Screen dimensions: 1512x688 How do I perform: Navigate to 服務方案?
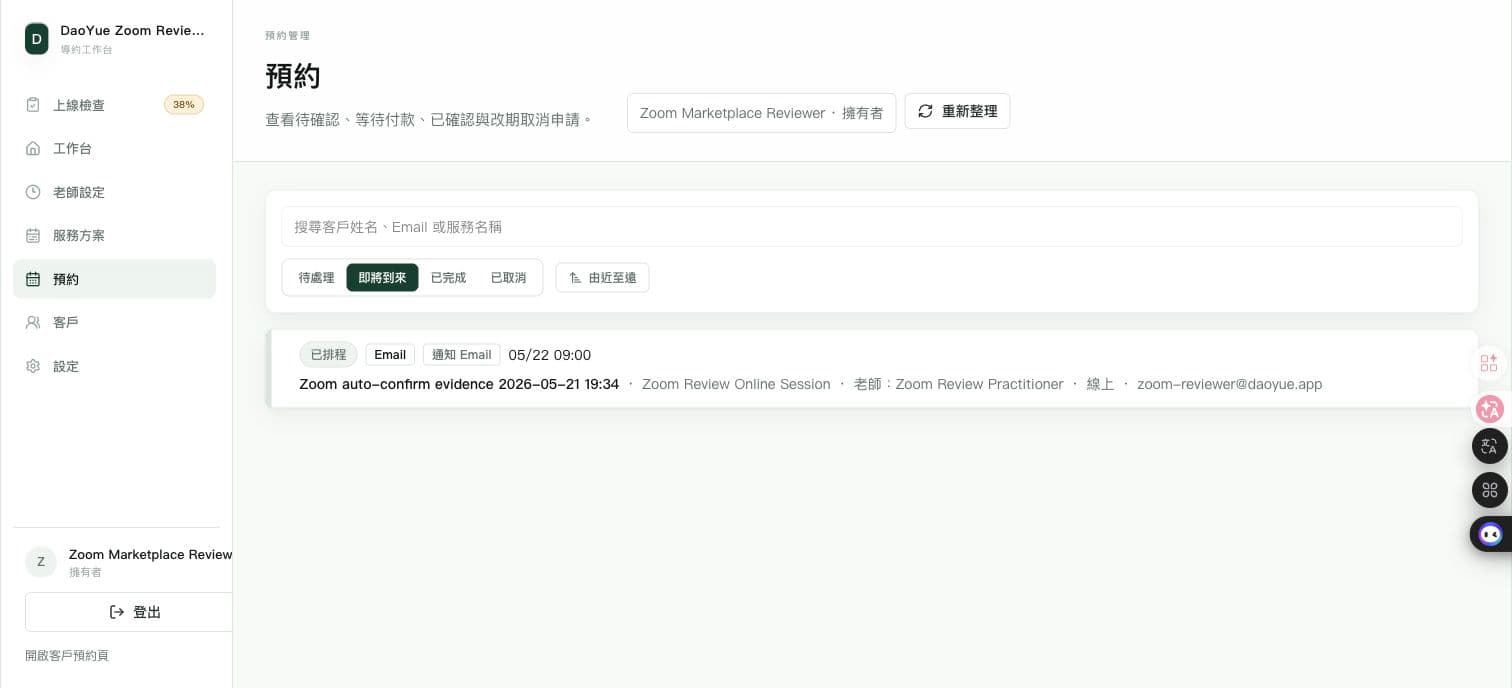pos(114,235)
